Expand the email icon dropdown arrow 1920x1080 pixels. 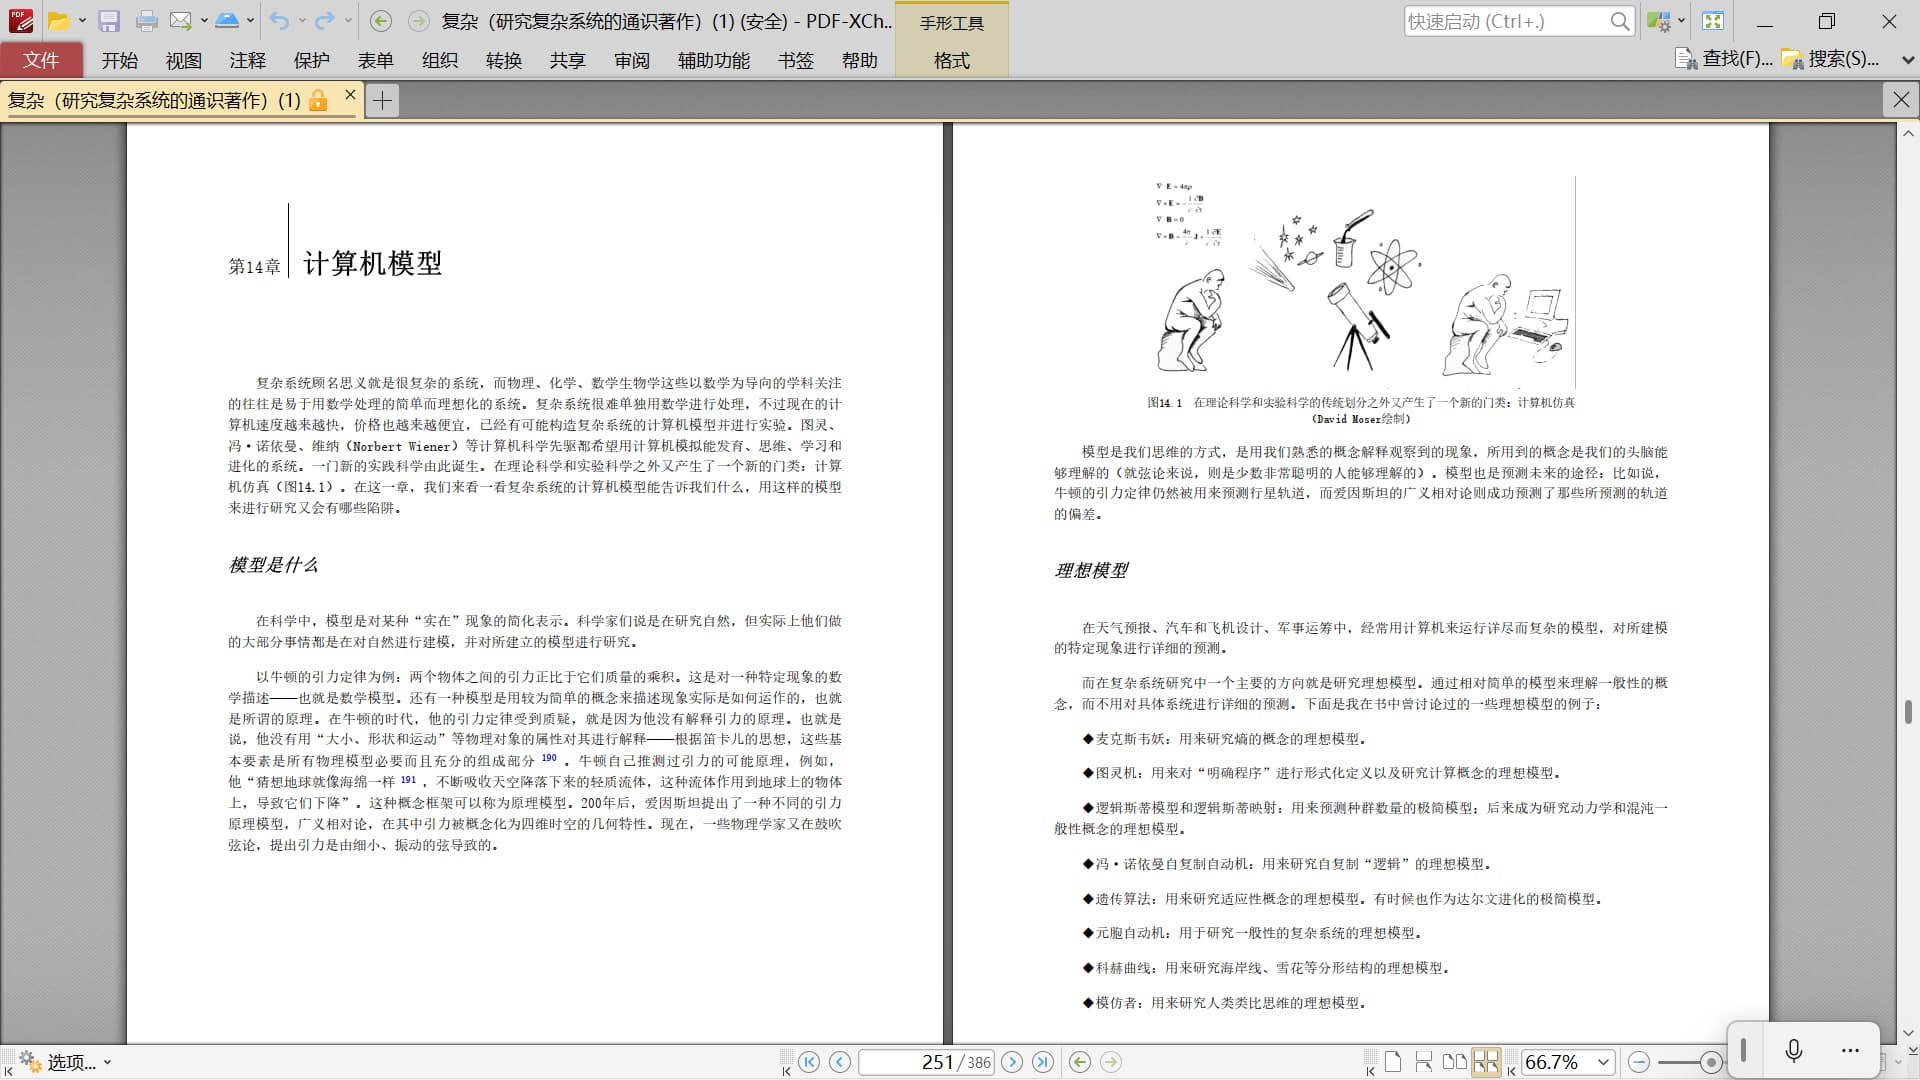[x=204, y=21]
